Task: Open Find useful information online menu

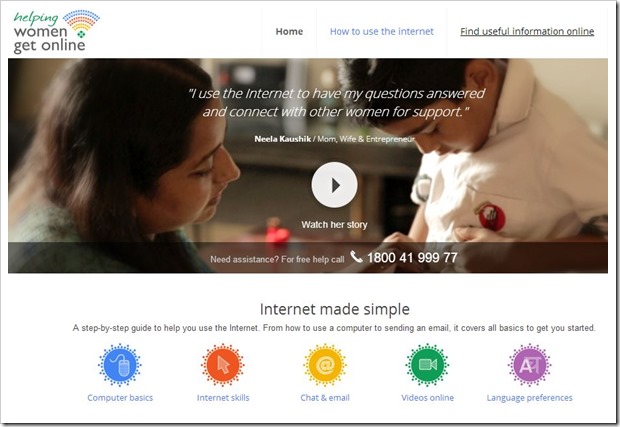Action: click(x=527, y=31)
